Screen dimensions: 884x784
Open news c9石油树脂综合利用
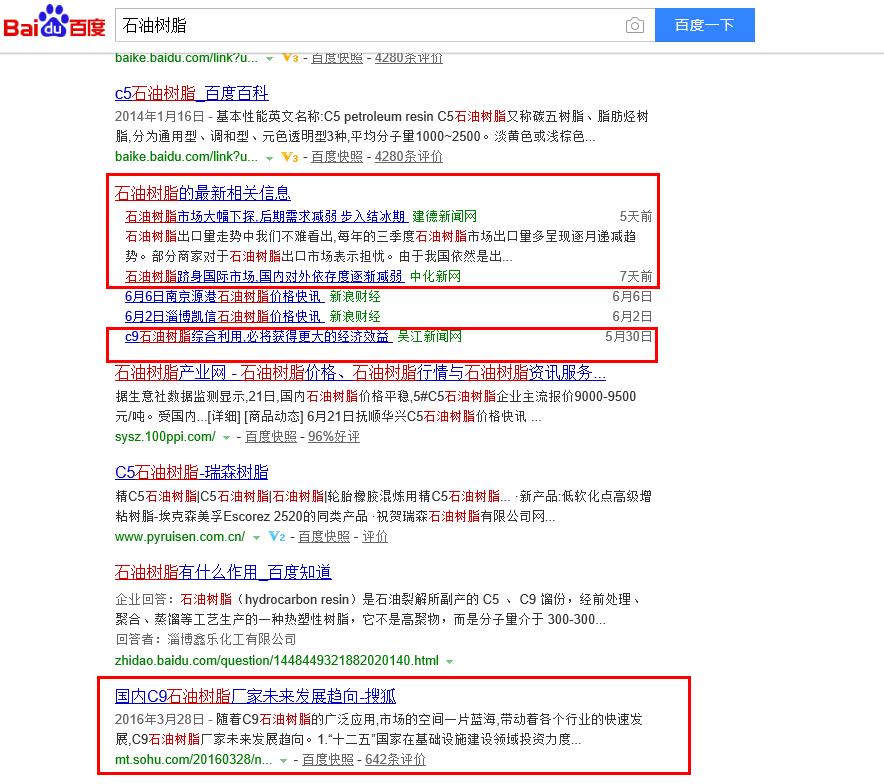258,336
